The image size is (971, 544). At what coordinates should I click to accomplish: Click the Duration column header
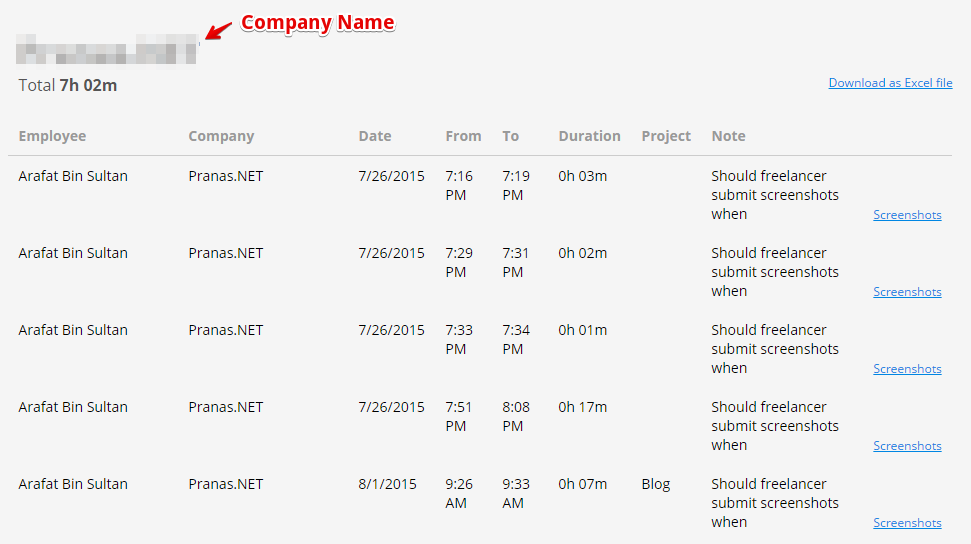(x=590, y=136)
